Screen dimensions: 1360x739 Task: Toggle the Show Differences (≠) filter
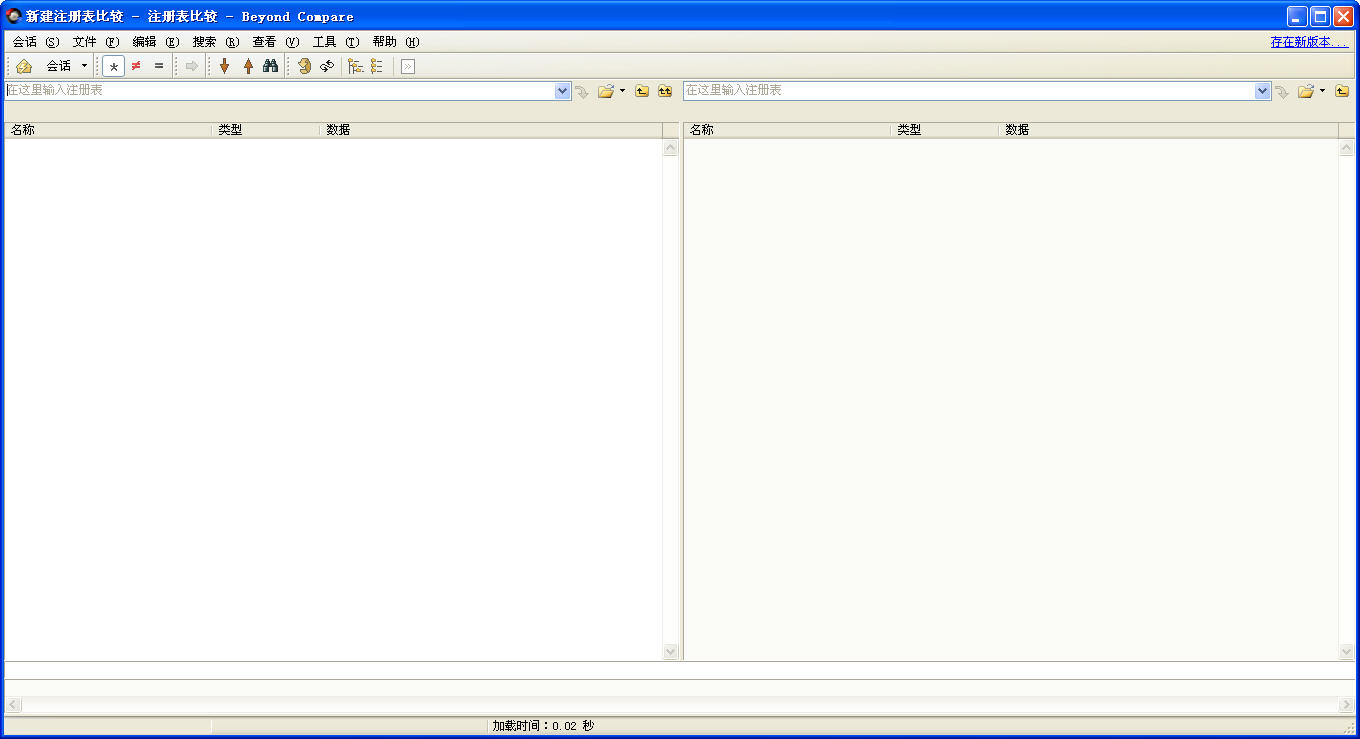coord(136,66)
